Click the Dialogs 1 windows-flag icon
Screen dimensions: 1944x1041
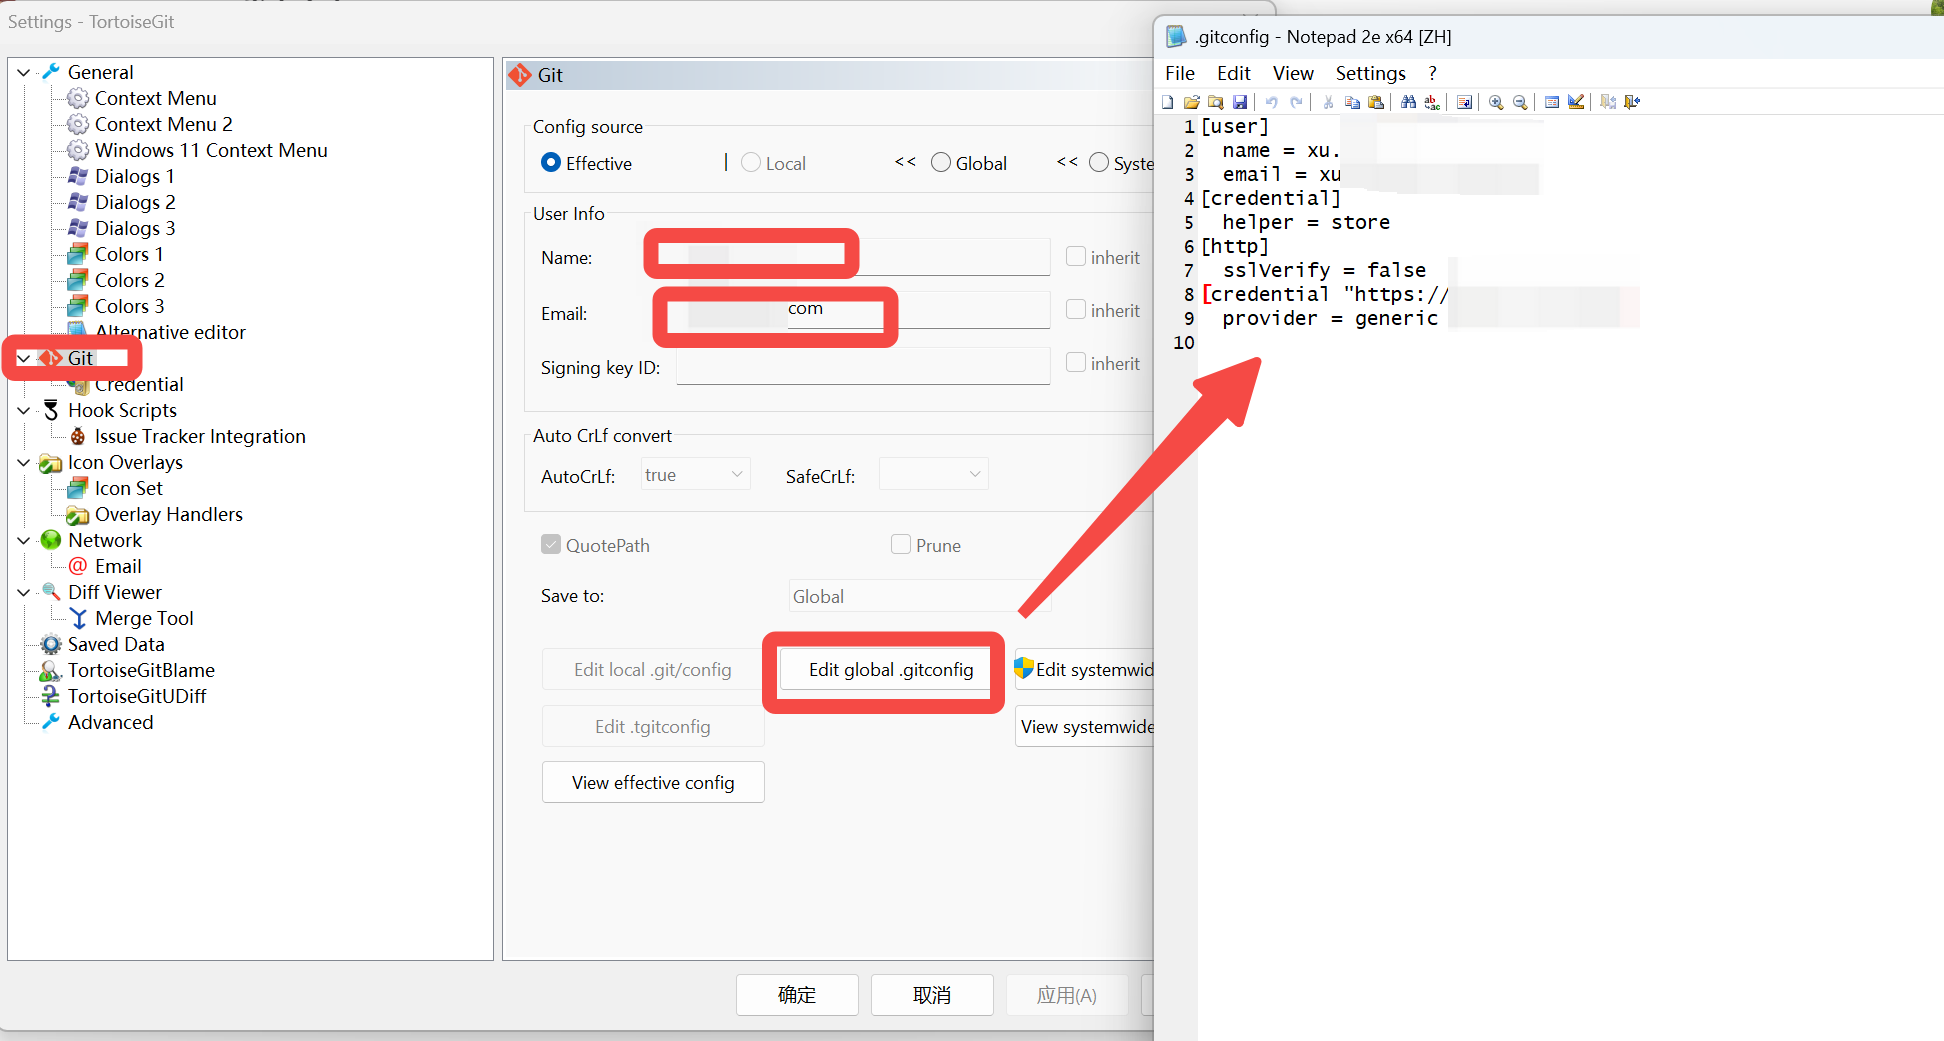(78, 176)
